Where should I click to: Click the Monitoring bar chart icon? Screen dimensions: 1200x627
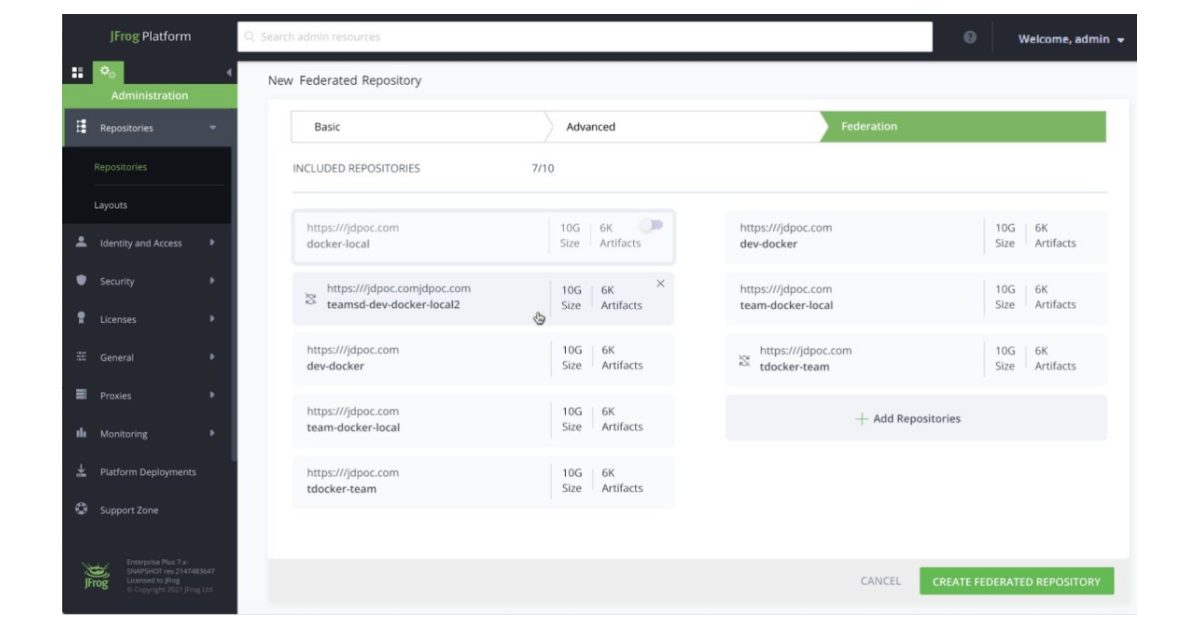click(81, 433)
